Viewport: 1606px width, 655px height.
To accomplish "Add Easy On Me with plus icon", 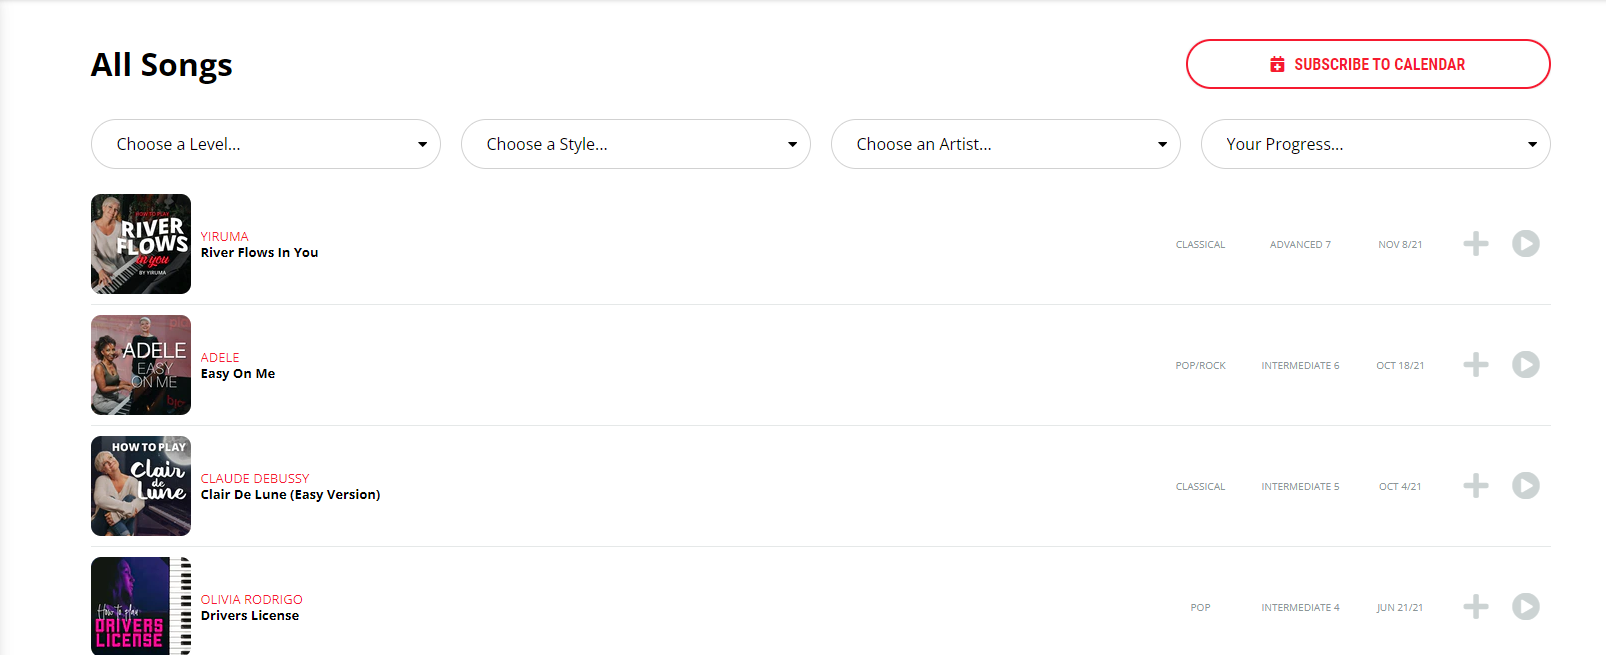I will (x=1475, y=365).
